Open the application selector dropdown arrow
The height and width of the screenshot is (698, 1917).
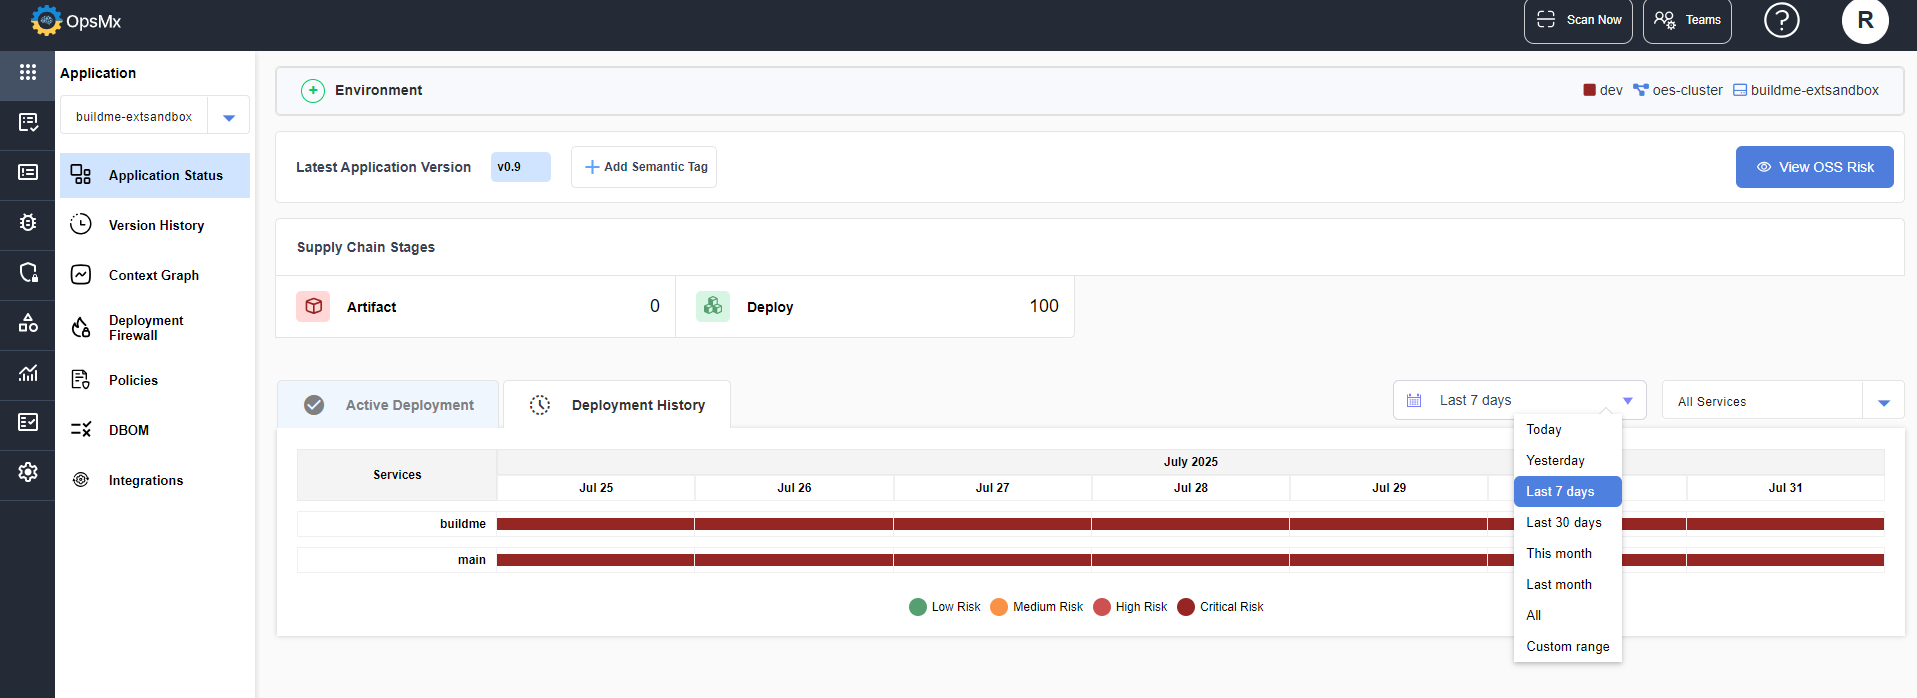229,117
